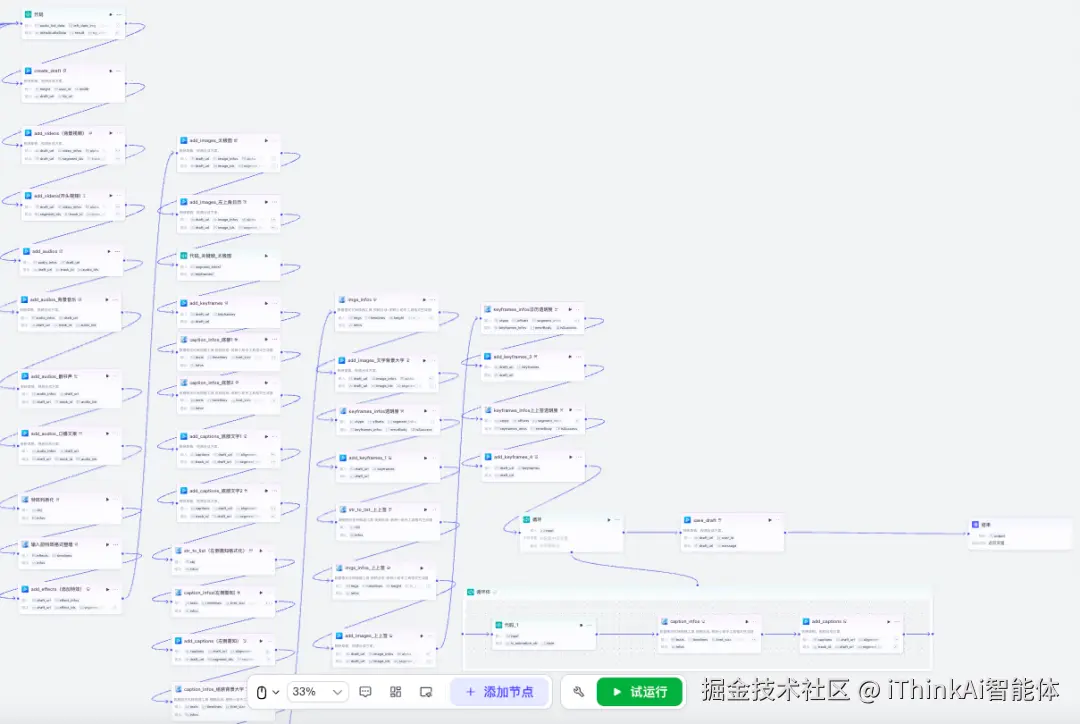Viewport: 1080px width, 724px height.
Task: Click the mouse interaction mode icon
Action: tap(262, 692)
